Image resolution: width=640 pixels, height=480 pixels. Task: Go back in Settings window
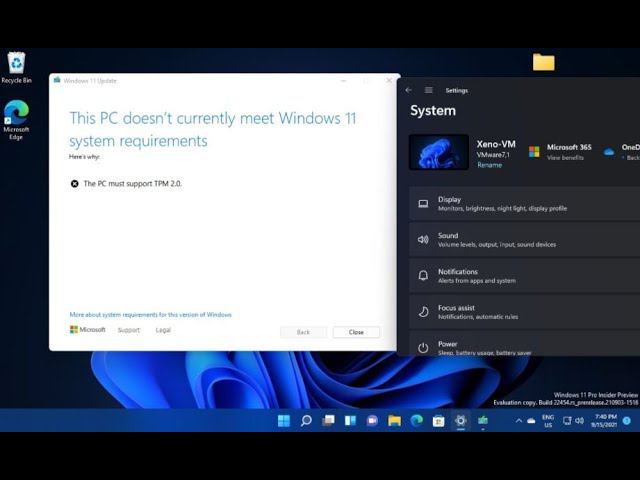pos(409,90)
